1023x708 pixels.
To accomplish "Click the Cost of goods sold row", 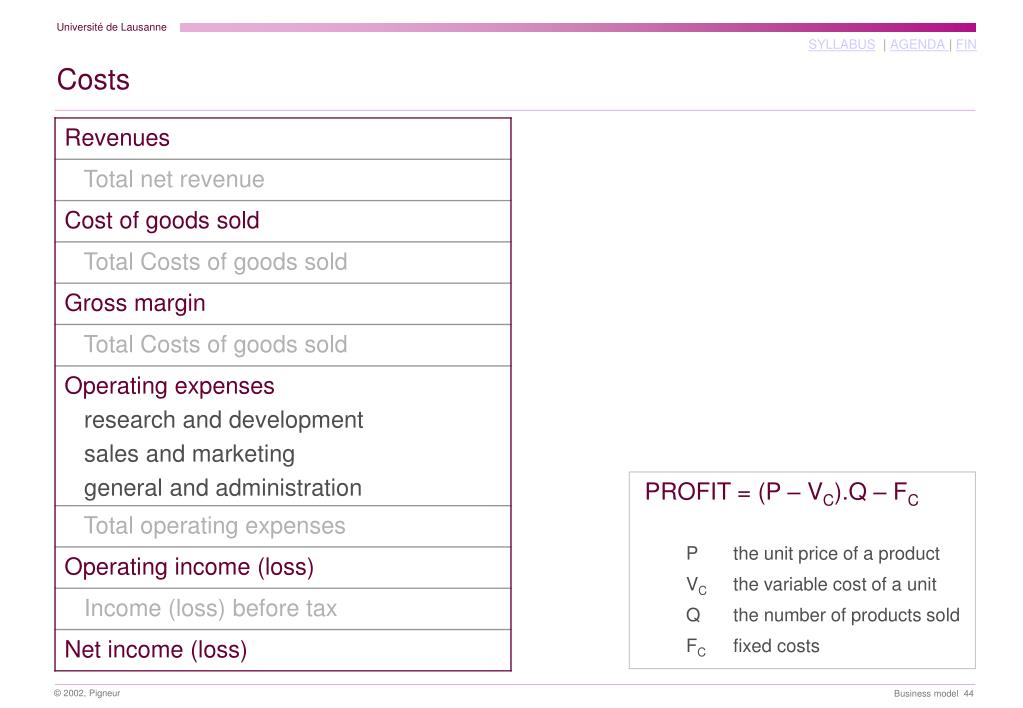I will pyautogui.click(x=282, y=221).
